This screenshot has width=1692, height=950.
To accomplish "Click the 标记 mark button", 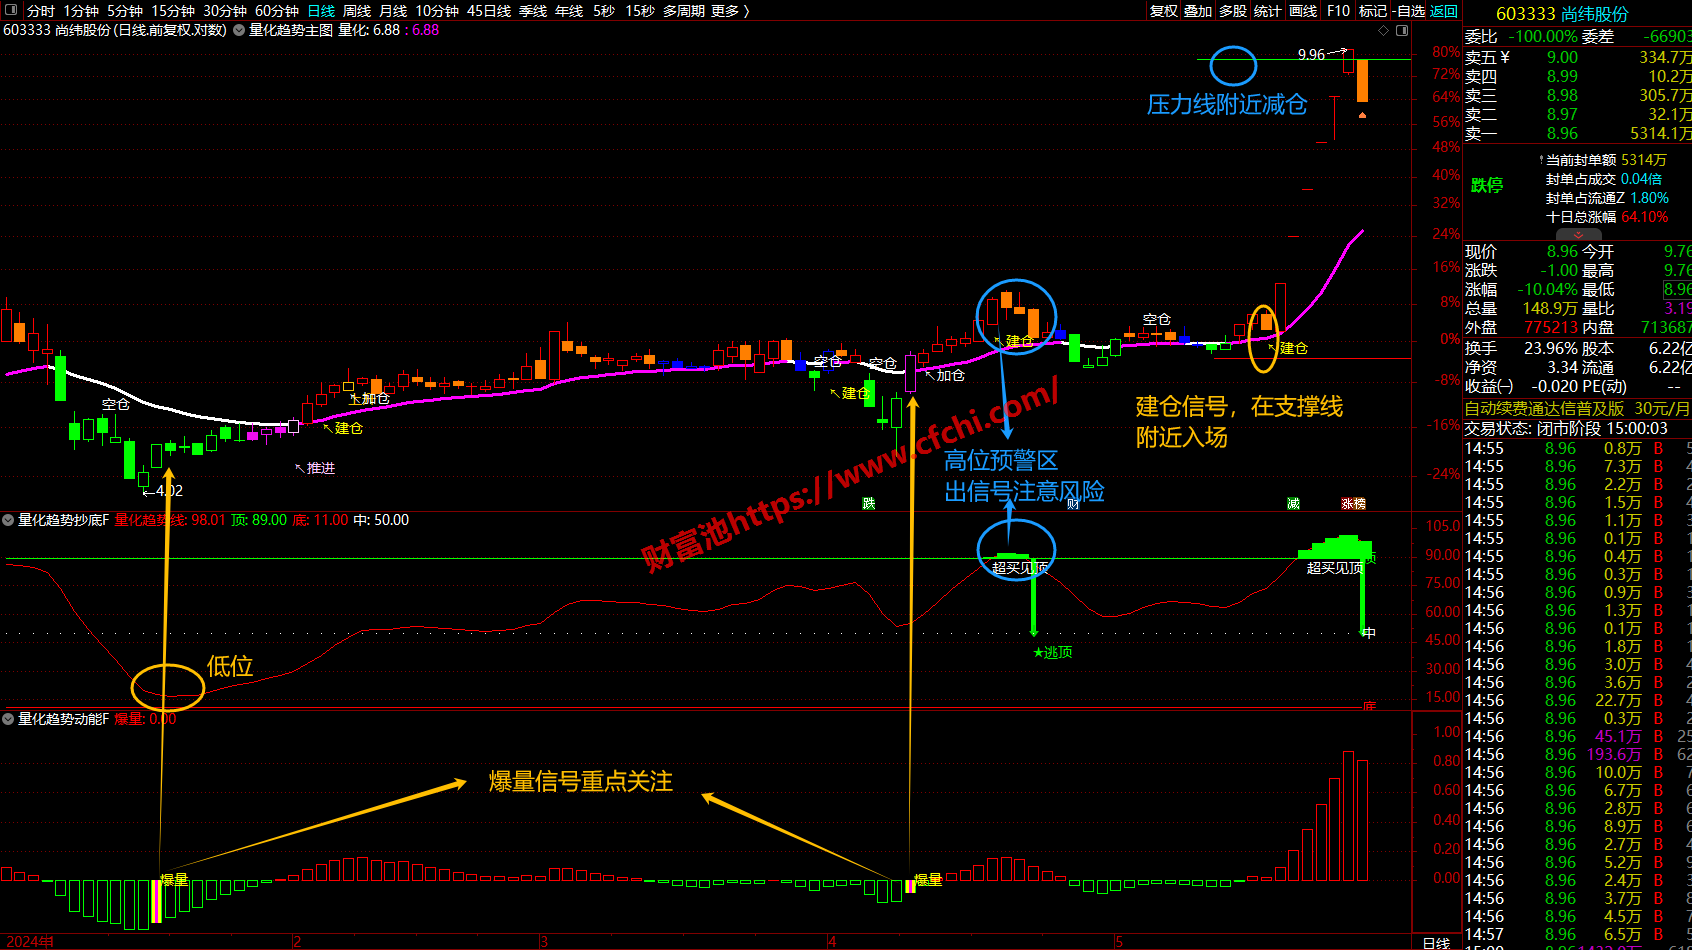I will coord(1373,11).
